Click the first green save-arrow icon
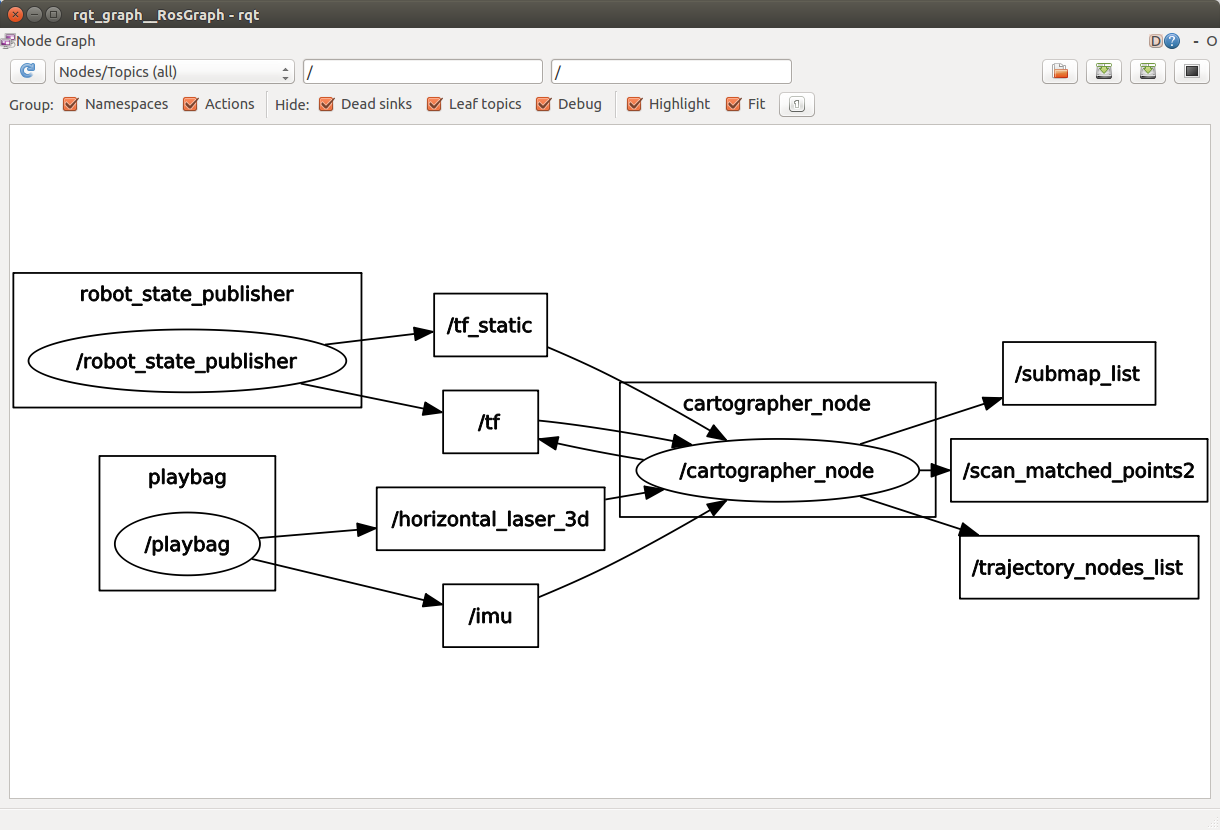Image resolution: width=1220 pixels, height=830 pixels. click(x=1103, y=71)
